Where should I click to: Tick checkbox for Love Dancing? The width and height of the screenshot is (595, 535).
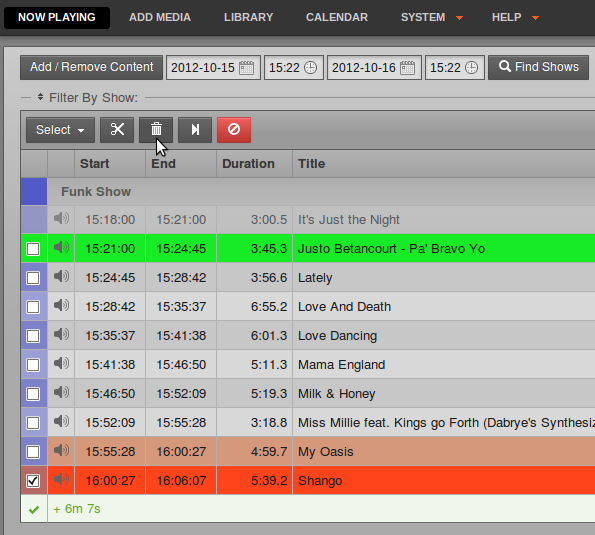pos(33,336)
